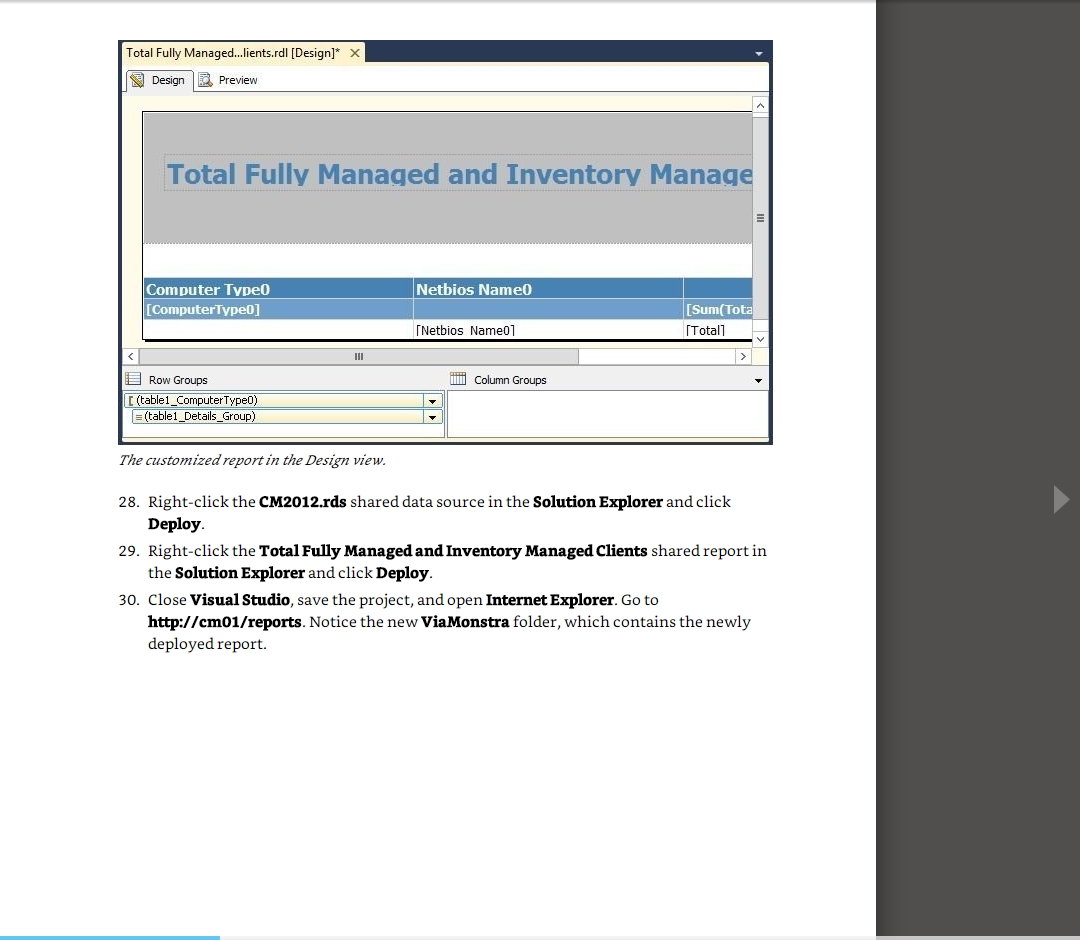1080x940 pixels.
Task: Close the report .rdl document tab
Action: 354,53
